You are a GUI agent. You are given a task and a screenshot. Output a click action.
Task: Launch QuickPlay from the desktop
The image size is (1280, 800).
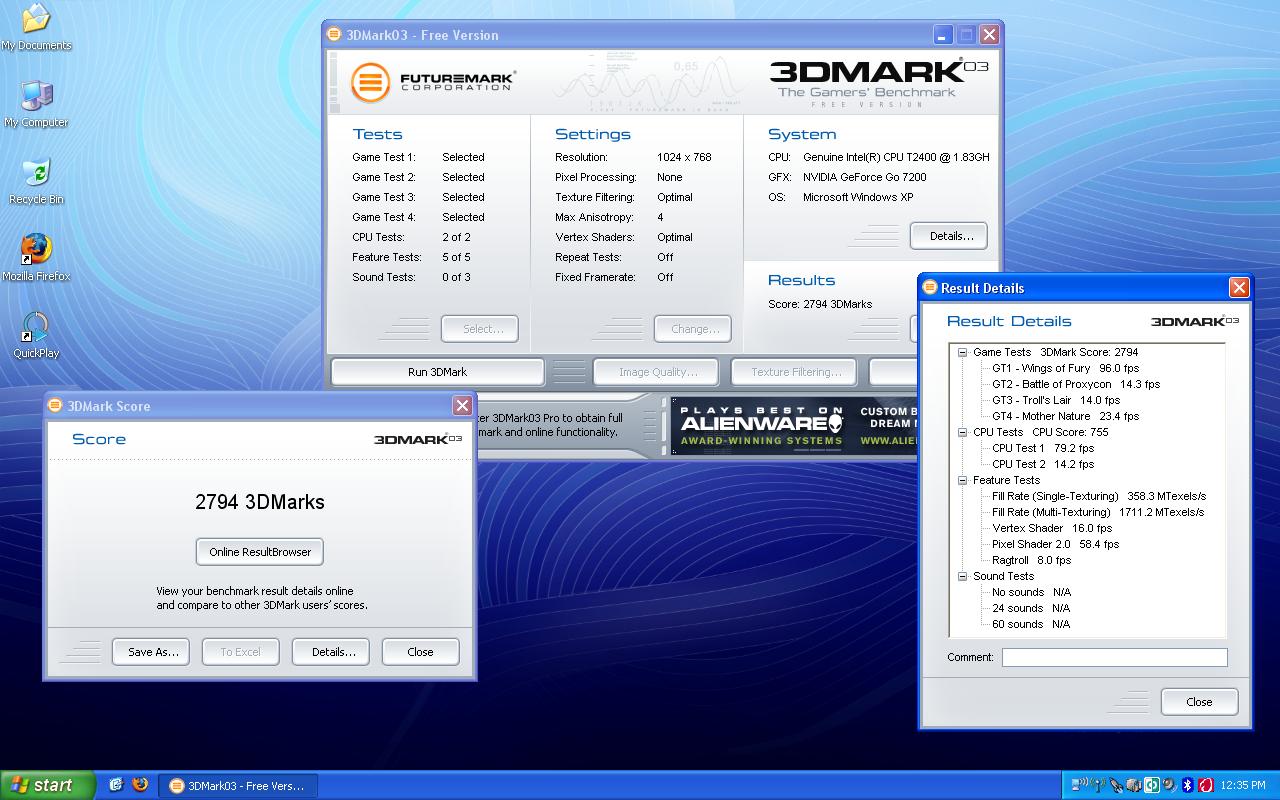36,335
